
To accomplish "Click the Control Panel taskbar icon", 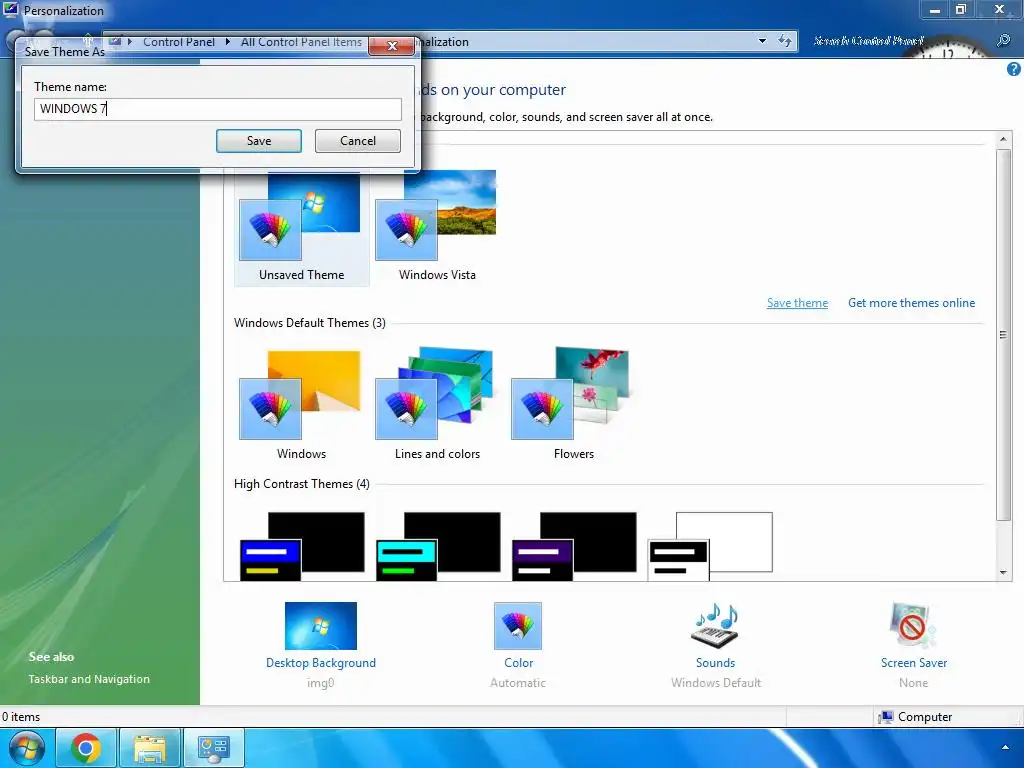I will 214,748.
